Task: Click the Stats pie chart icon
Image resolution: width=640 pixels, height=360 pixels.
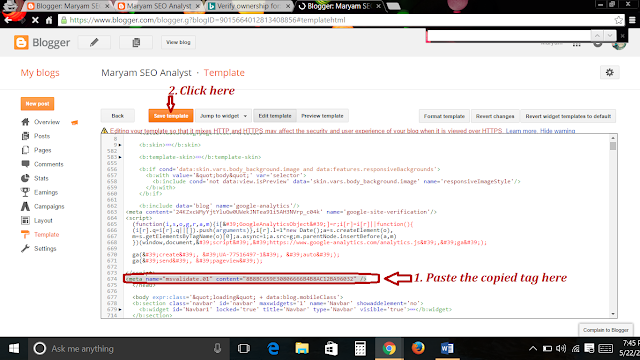Action: coord(25,178)
